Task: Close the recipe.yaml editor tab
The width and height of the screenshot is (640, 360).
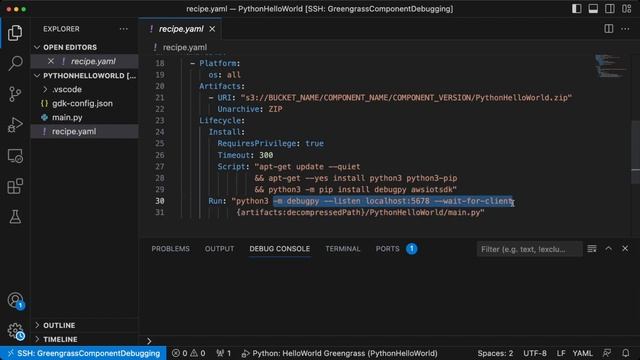Action: click(212, 29)
